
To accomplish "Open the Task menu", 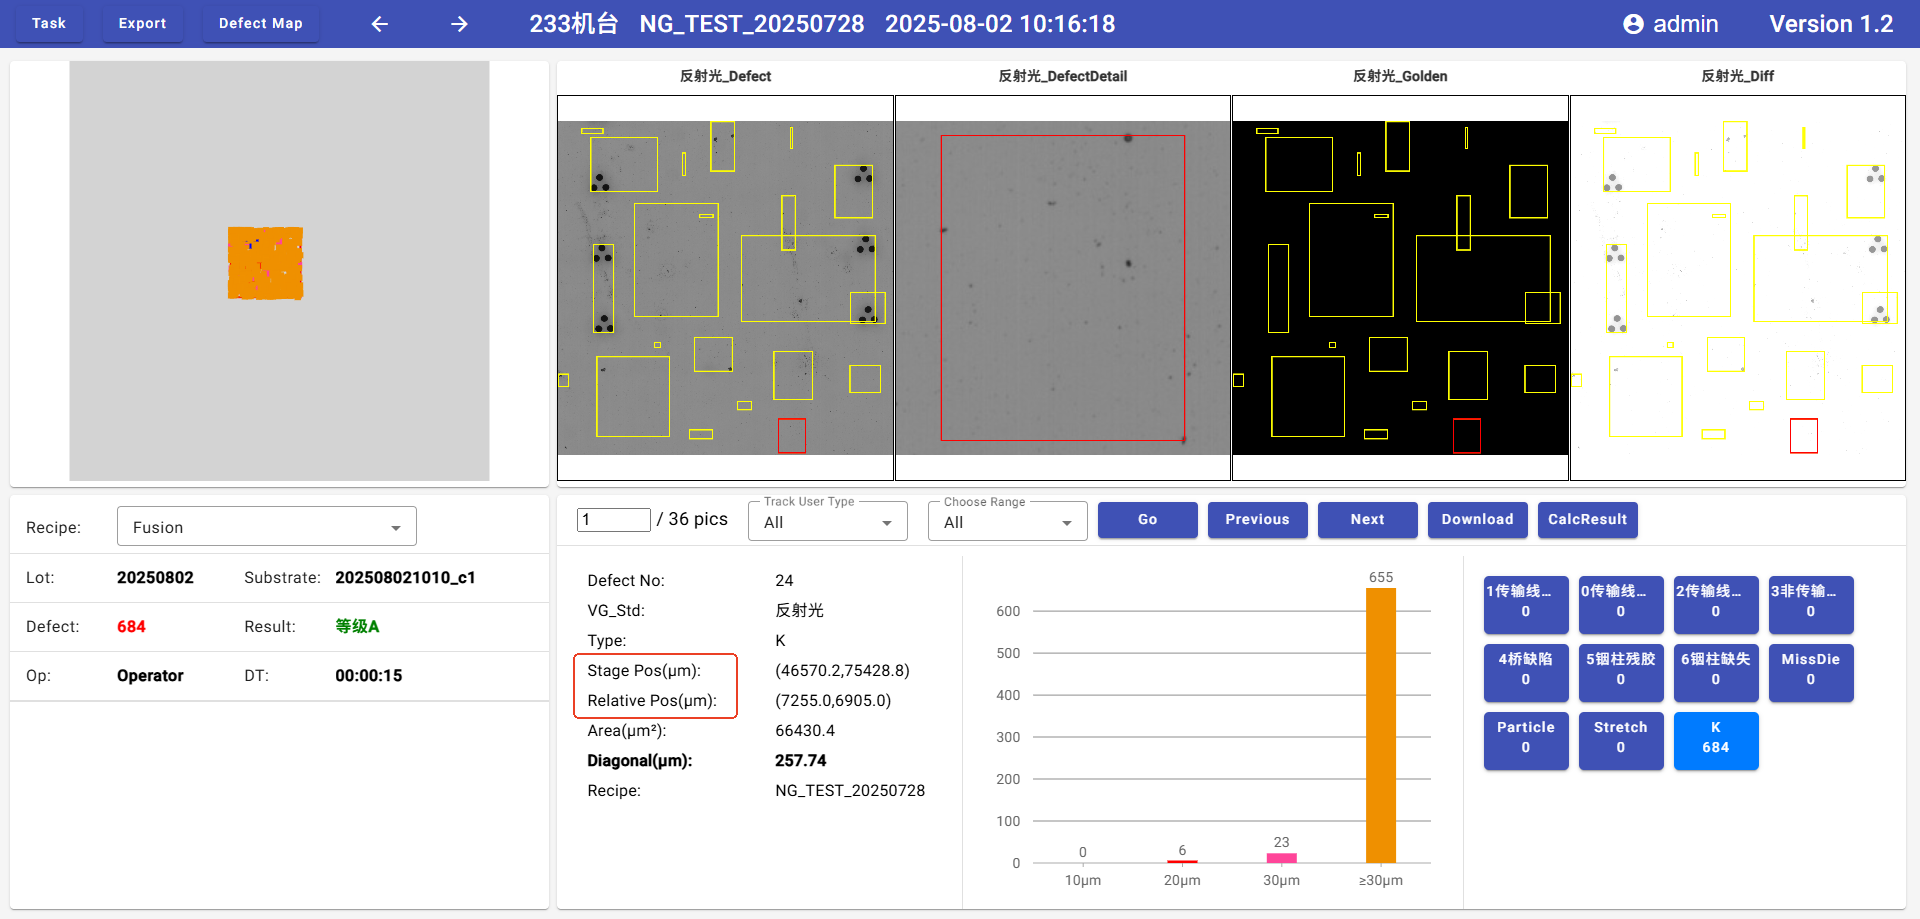I will point(48,23).
